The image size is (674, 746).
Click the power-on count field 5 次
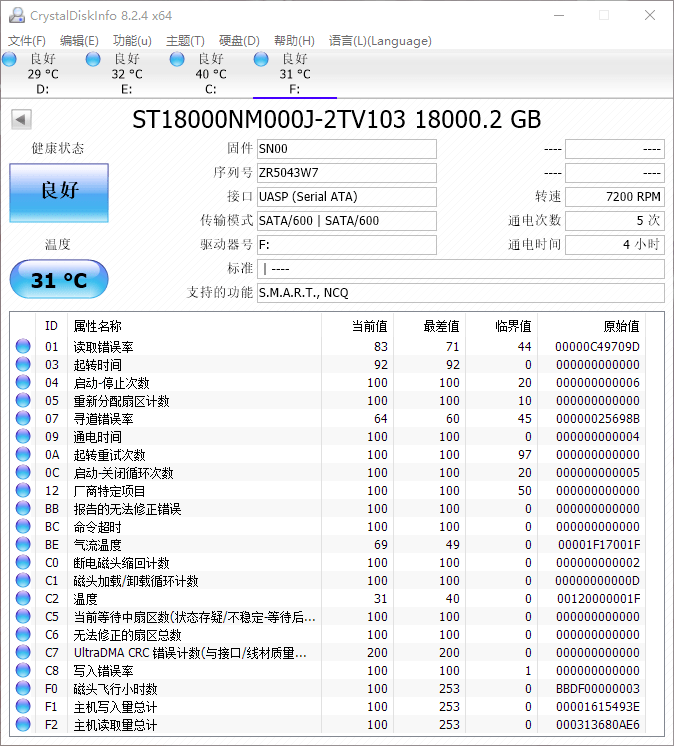615,221
